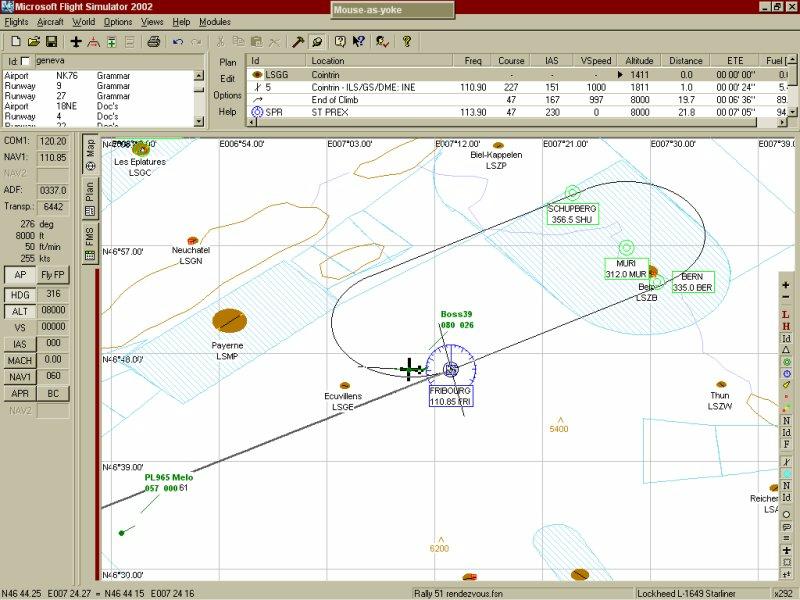This screenshot has height=600, width=800.
Task: Click the zoom in plus icon on map sidebar
Action: [787, 283]
